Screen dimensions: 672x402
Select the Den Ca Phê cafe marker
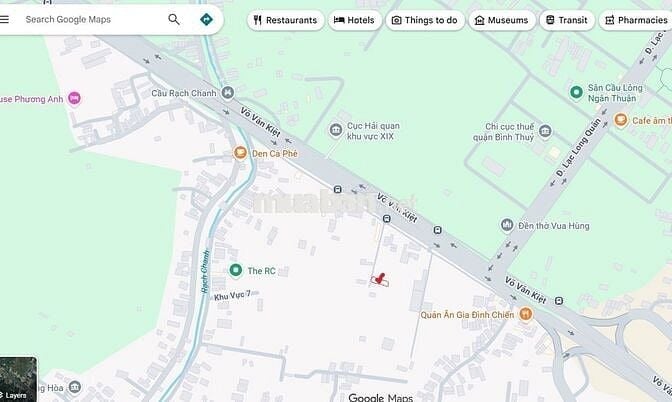tap(240, 153)
